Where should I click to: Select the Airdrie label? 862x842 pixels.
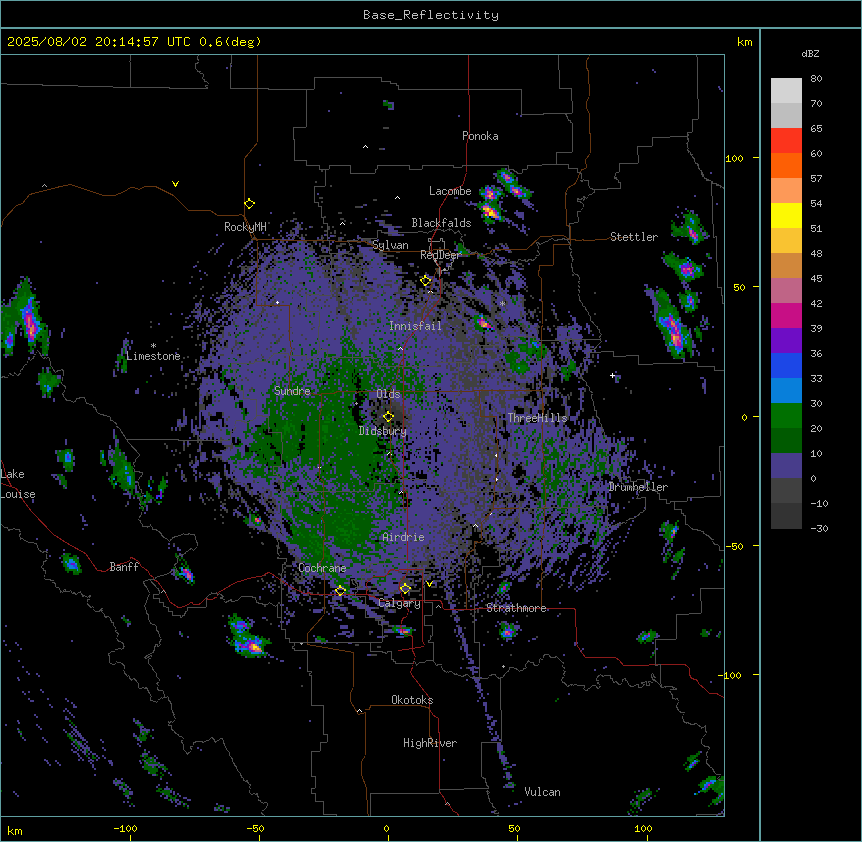tap(403, 537)
